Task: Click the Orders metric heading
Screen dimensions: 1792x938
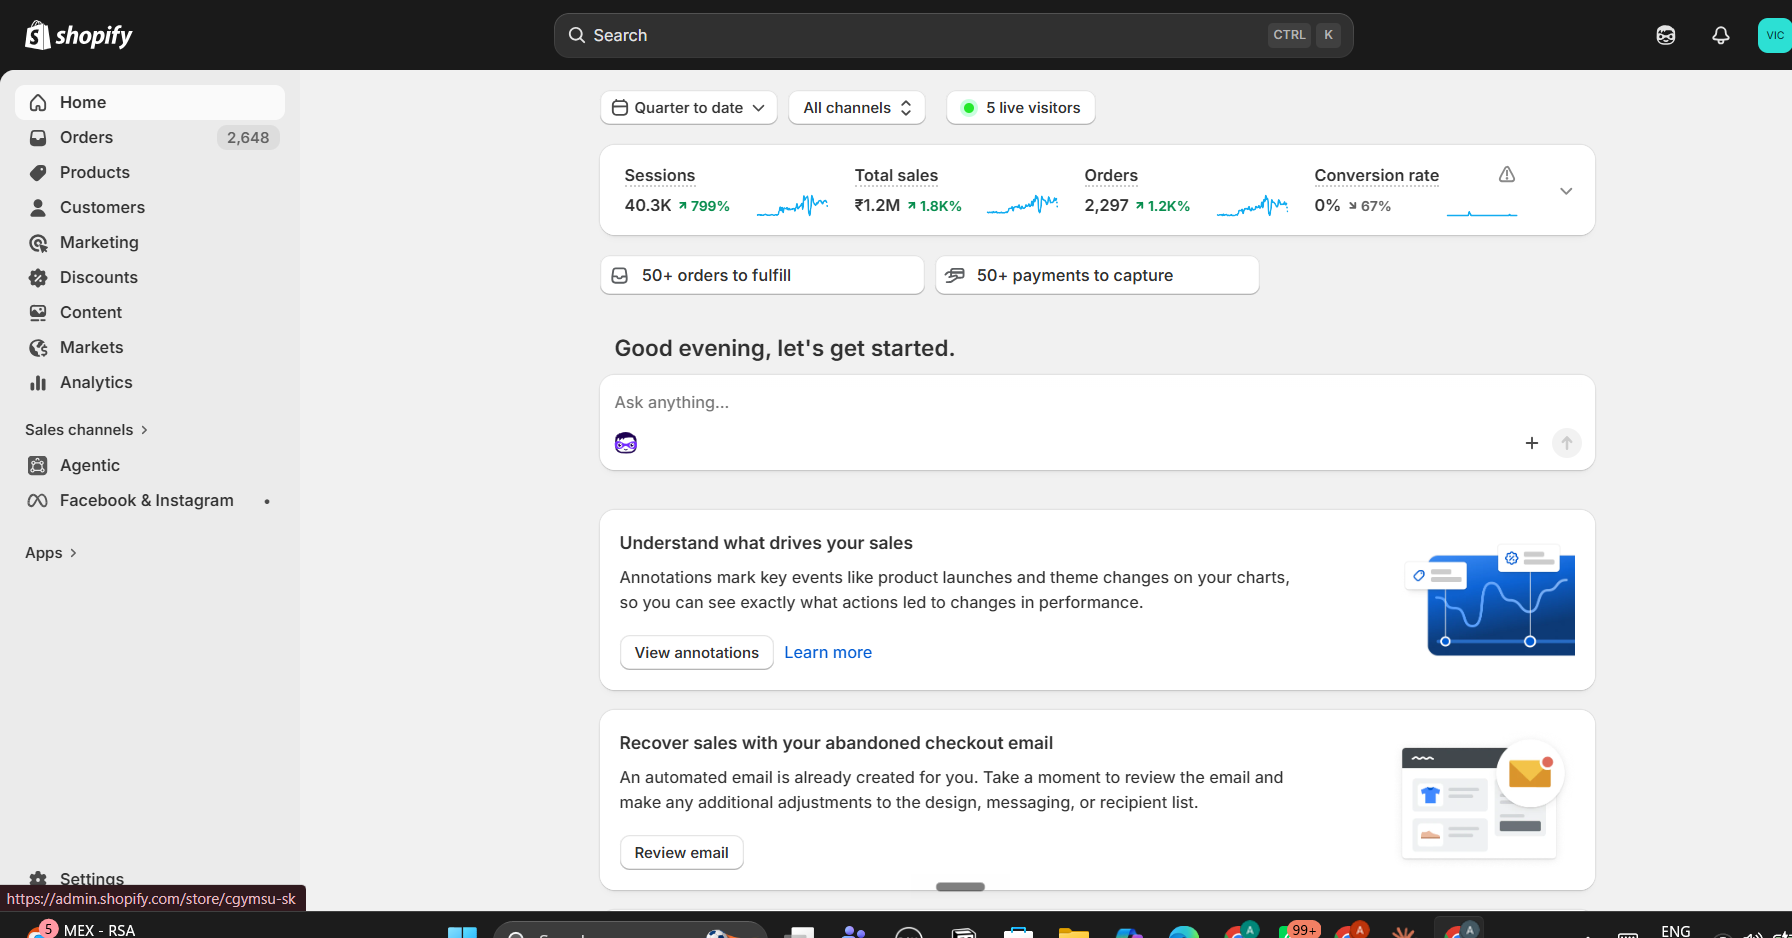Action: [x=1111, y=175]
